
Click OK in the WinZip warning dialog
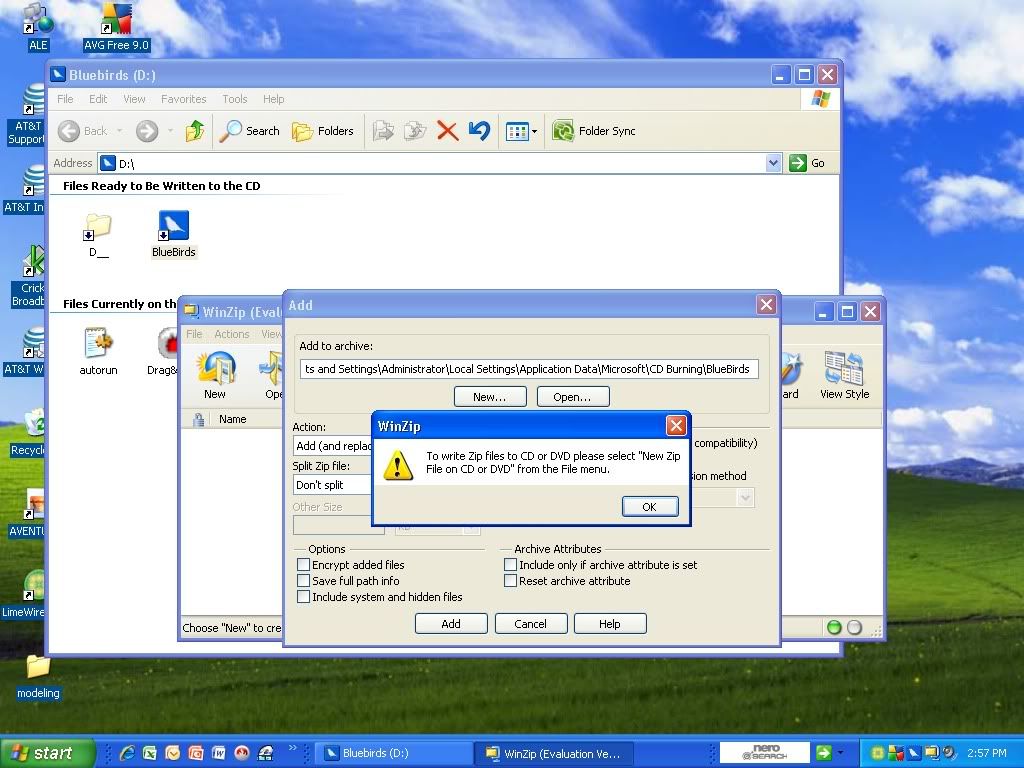tap(650, 507)
